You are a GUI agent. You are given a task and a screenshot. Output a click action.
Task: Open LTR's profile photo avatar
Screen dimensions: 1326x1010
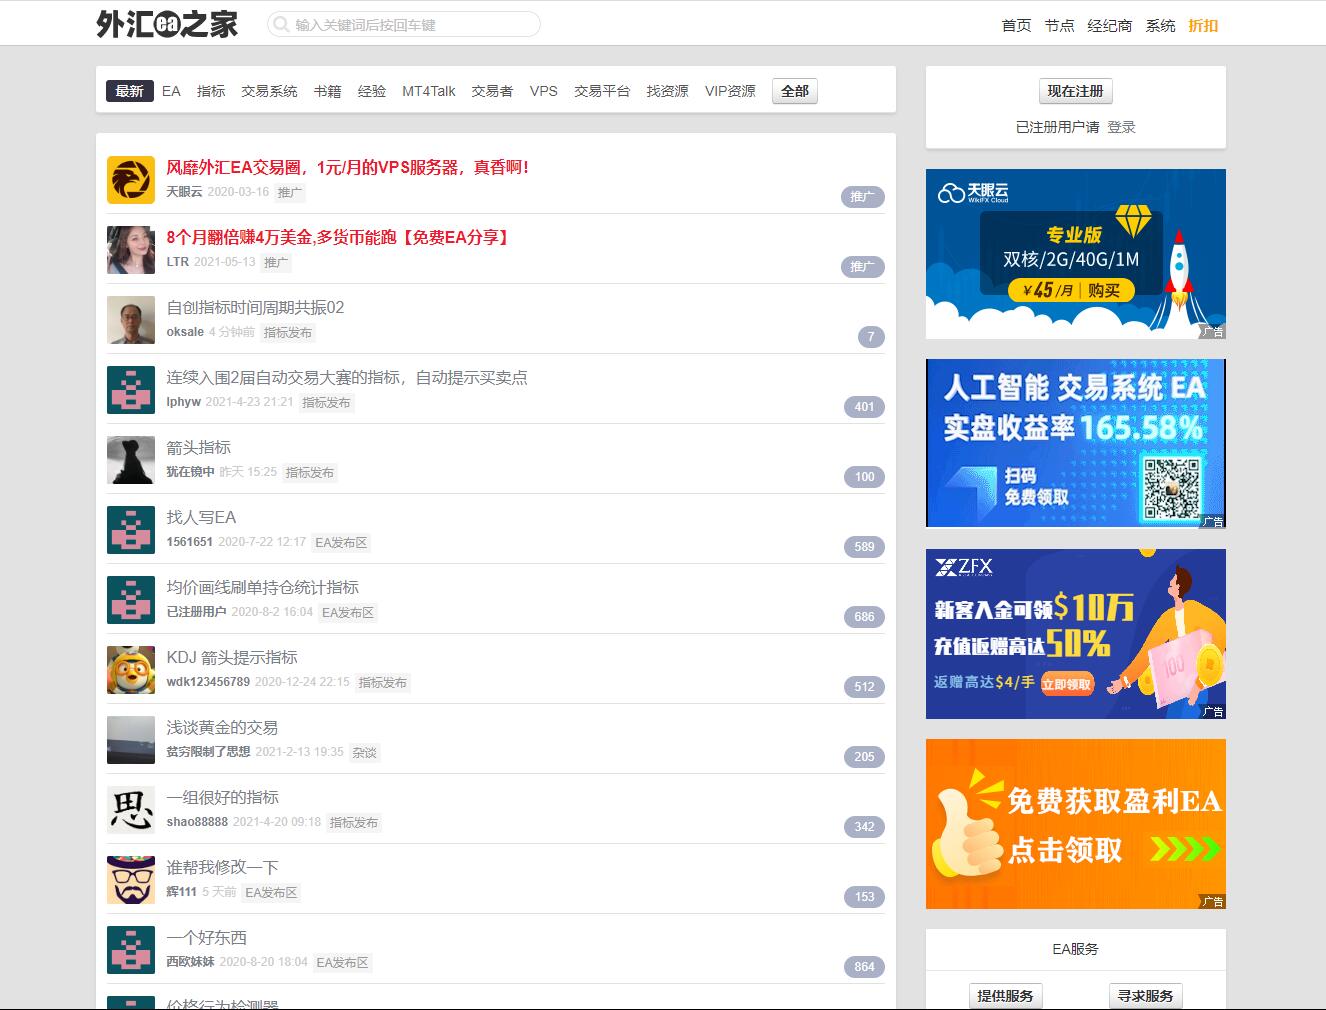(x=131, y=250)
